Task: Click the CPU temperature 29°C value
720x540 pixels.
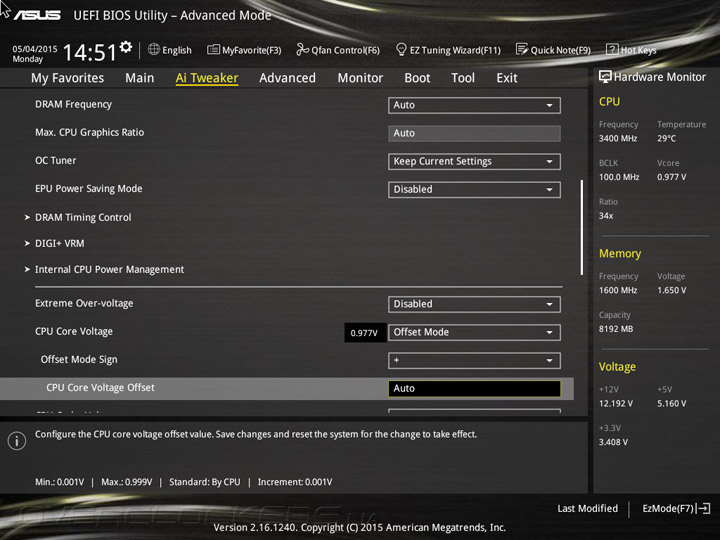Action: pyautogui.click(x=666, y=138)
